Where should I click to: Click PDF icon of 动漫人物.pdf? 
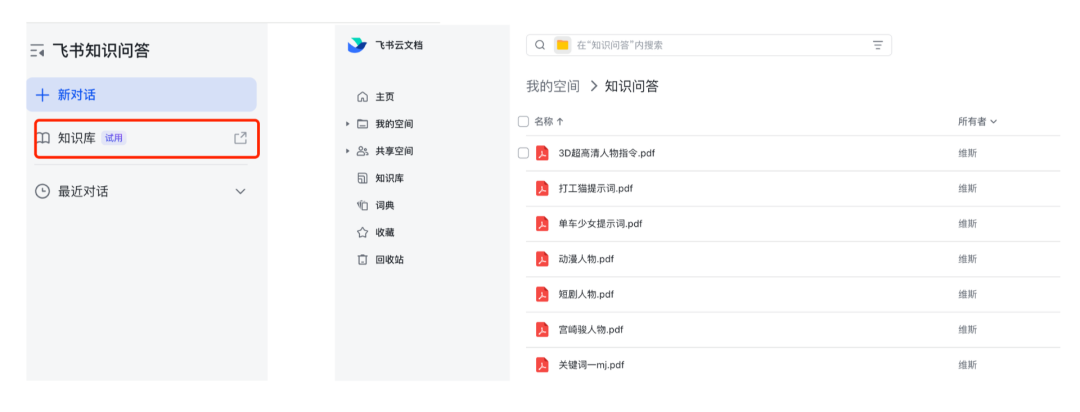(x=542, y=259)
